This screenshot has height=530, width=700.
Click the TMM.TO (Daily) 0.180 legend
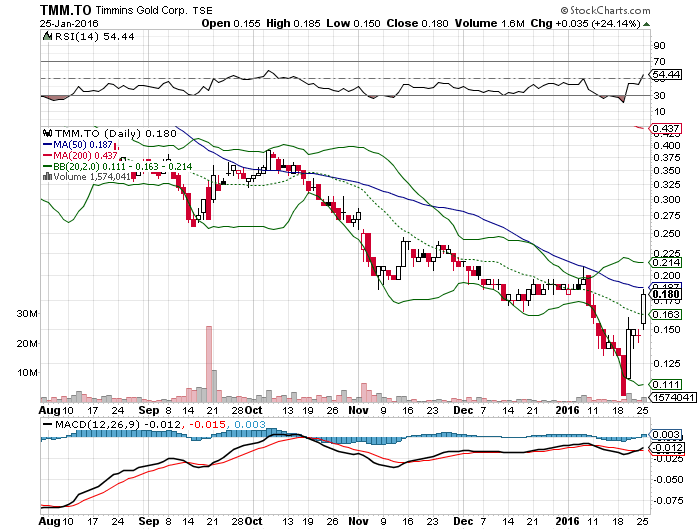pyautogui.click(x=116, y=133)
